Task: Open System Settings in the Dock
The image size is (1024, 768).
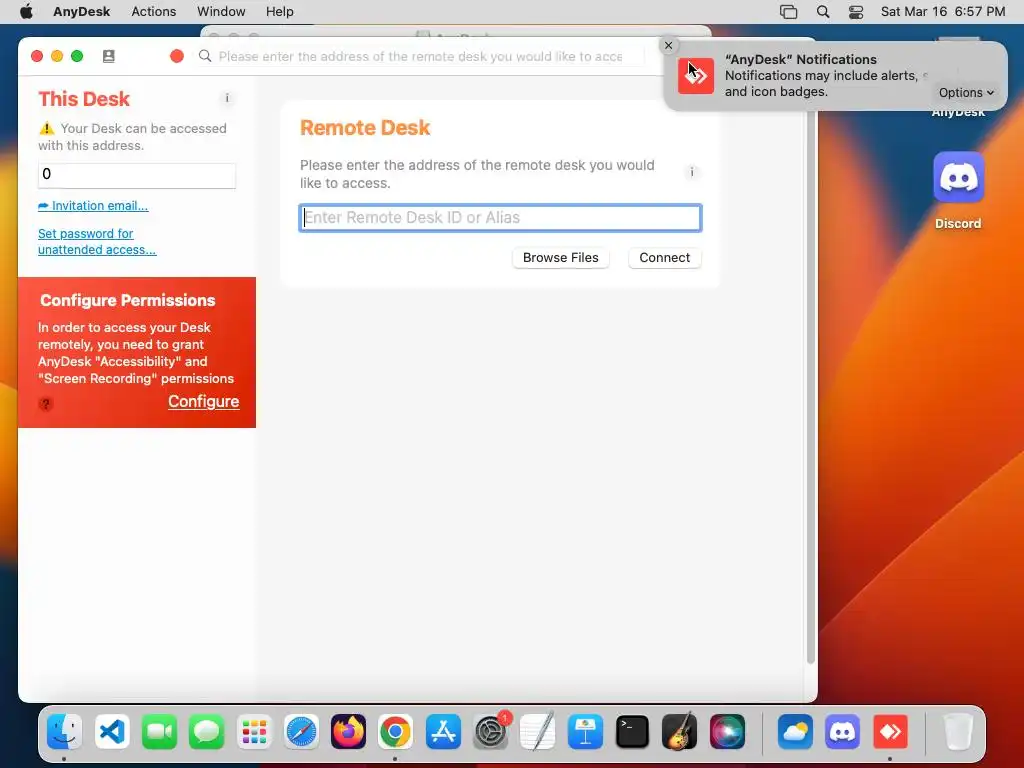Action: click(490, 731)
